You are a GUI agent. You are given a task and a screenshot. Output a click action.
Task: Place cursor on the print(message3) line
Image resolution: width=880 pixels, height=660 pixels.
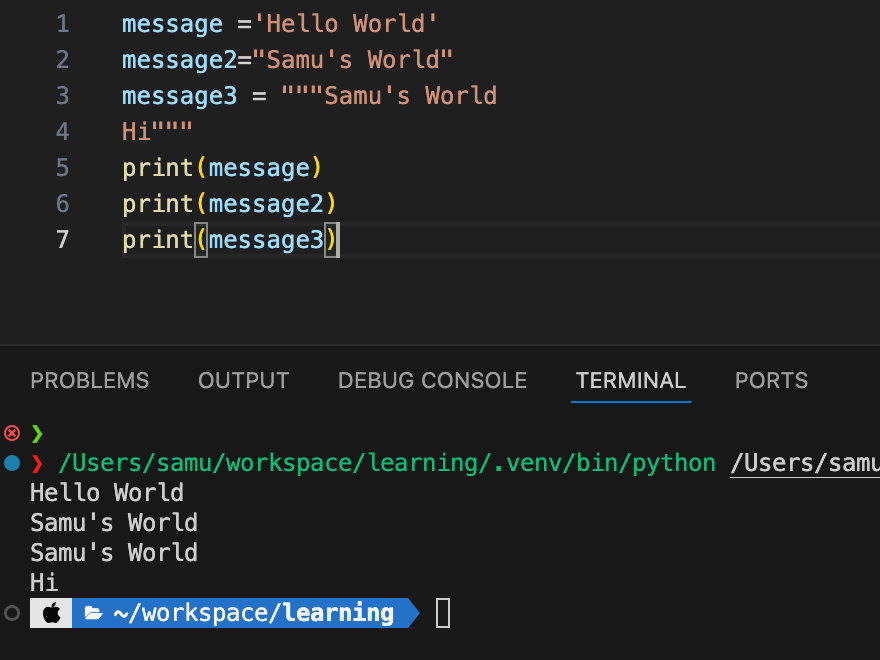pos(230,240)
